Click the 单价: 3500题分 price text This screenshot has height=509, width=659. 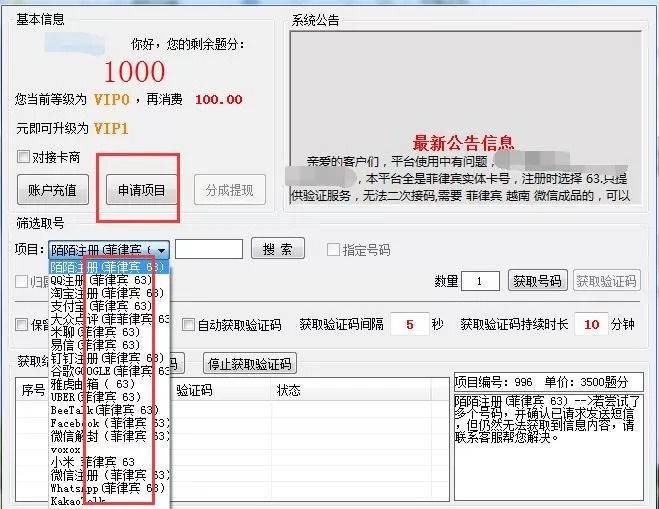(586, 382)
